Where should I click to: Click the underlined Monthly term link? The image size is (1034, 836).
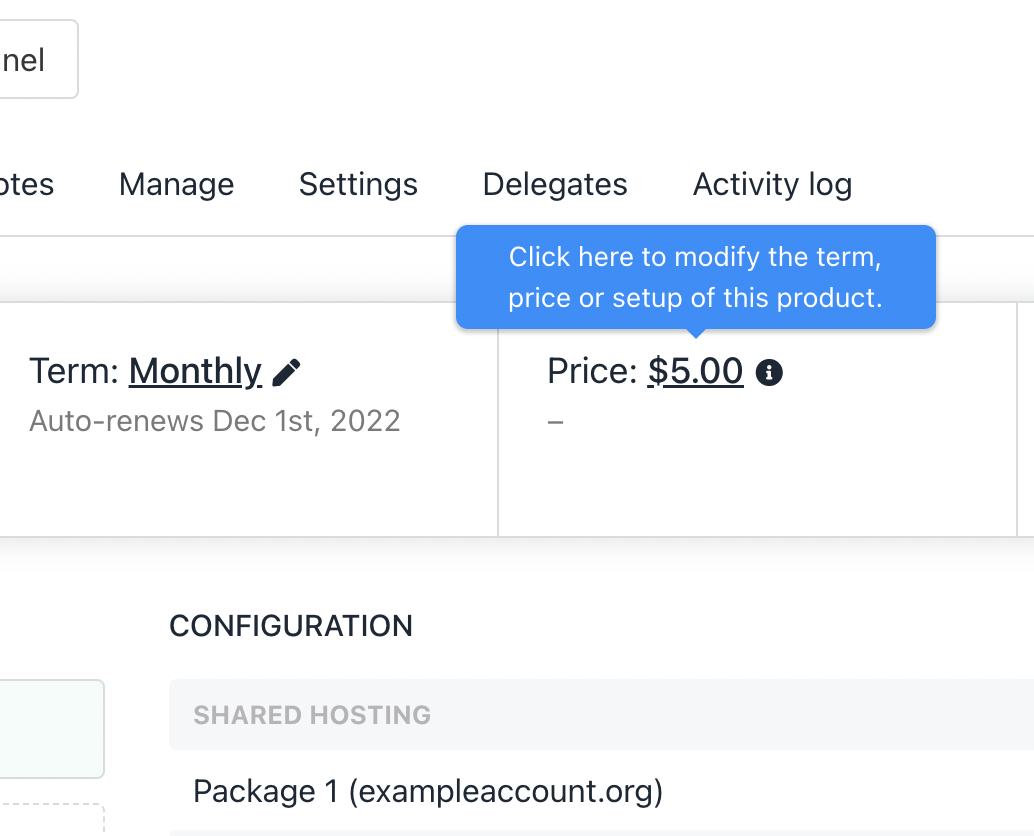(x=195, y=372)
